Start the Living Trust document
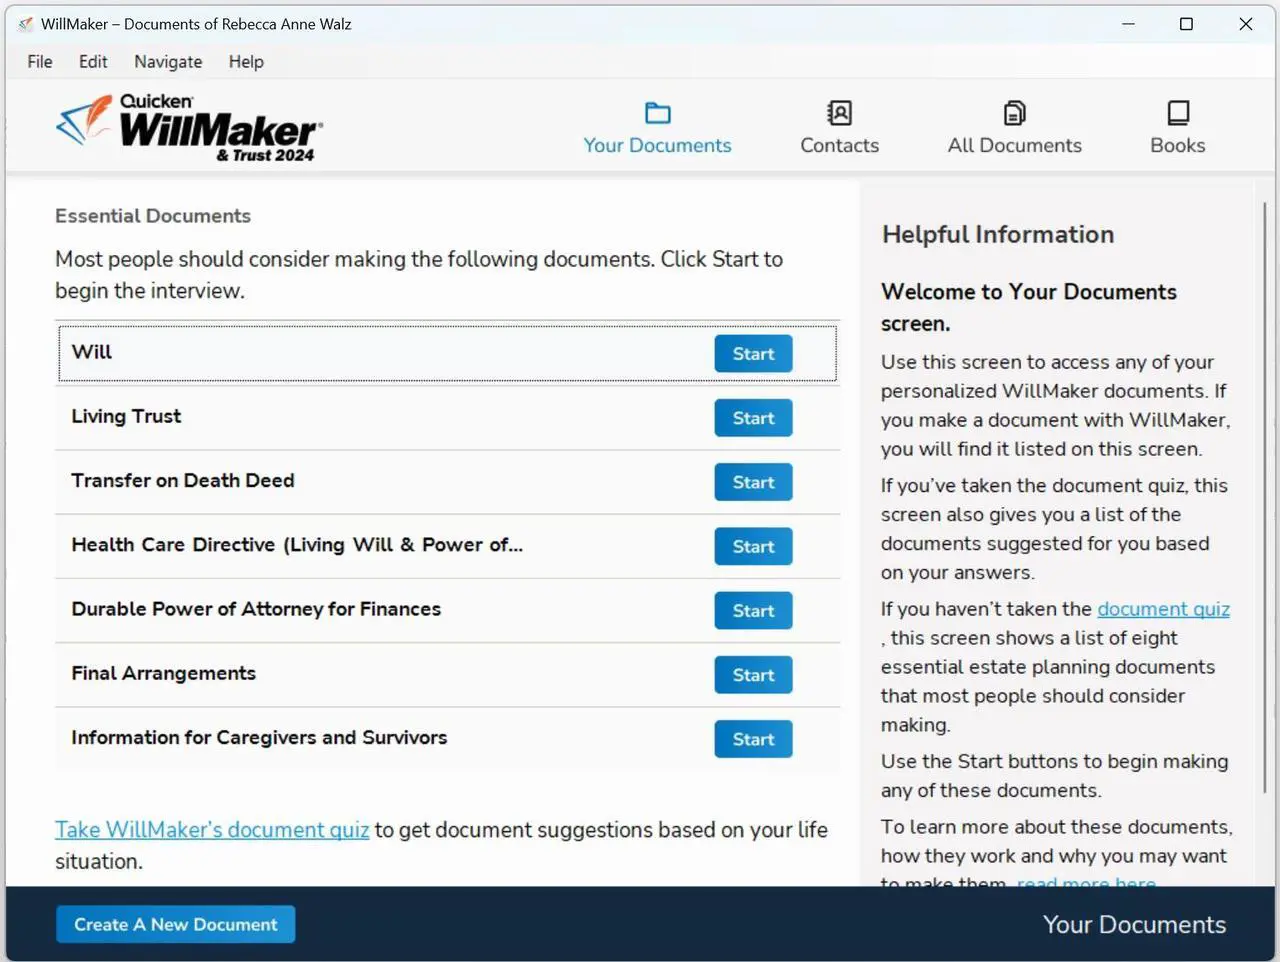The width and height of the screenshot is (1280, 962). coord(753,418)
